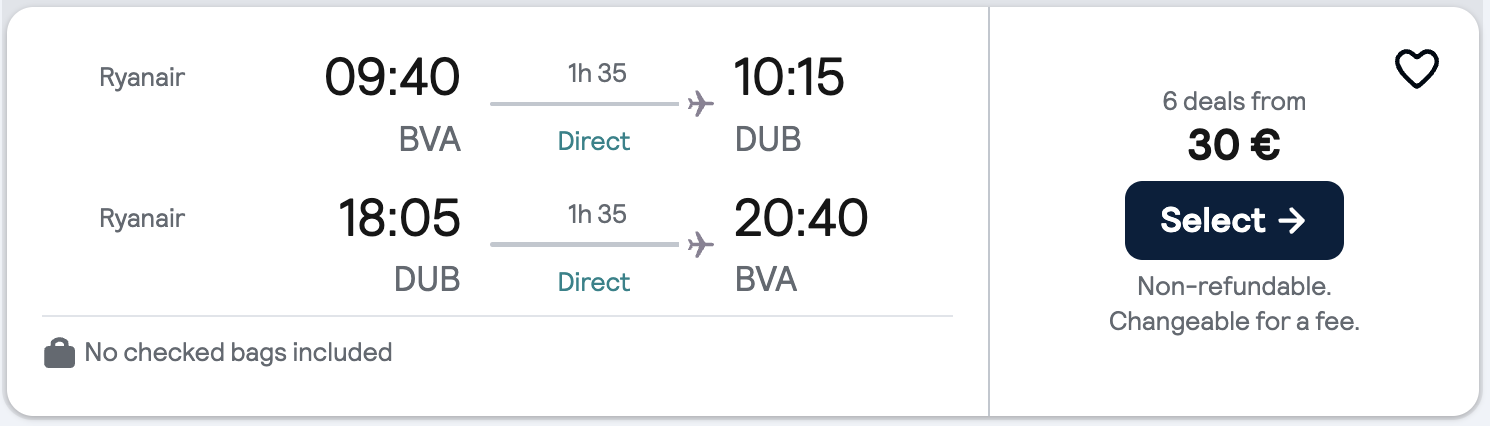Click the 30 € price
This screenshot has height=426, width=1490.
tap(1233, 146)
